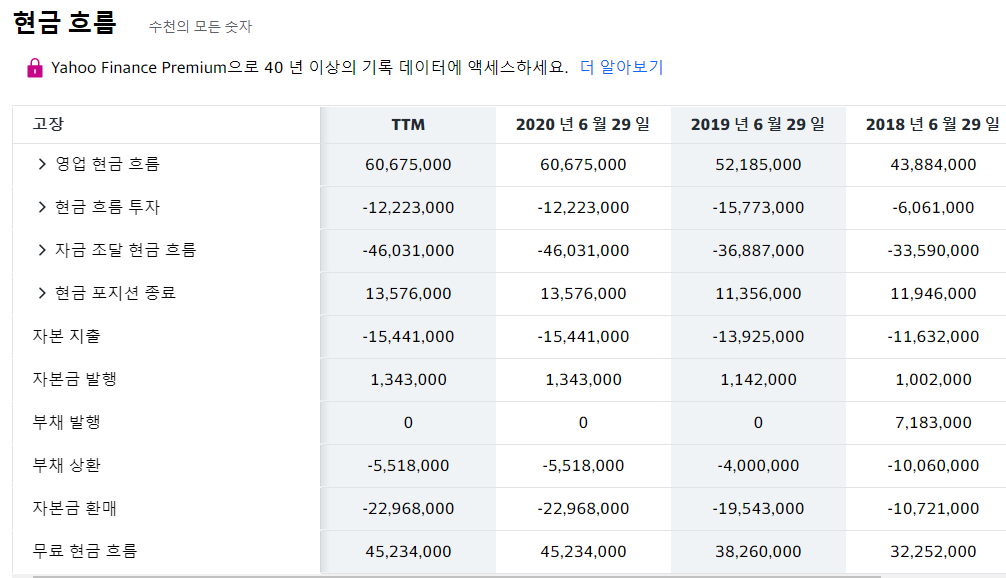Select the TTM column header
1006x578 pixels.
(408, 124)
